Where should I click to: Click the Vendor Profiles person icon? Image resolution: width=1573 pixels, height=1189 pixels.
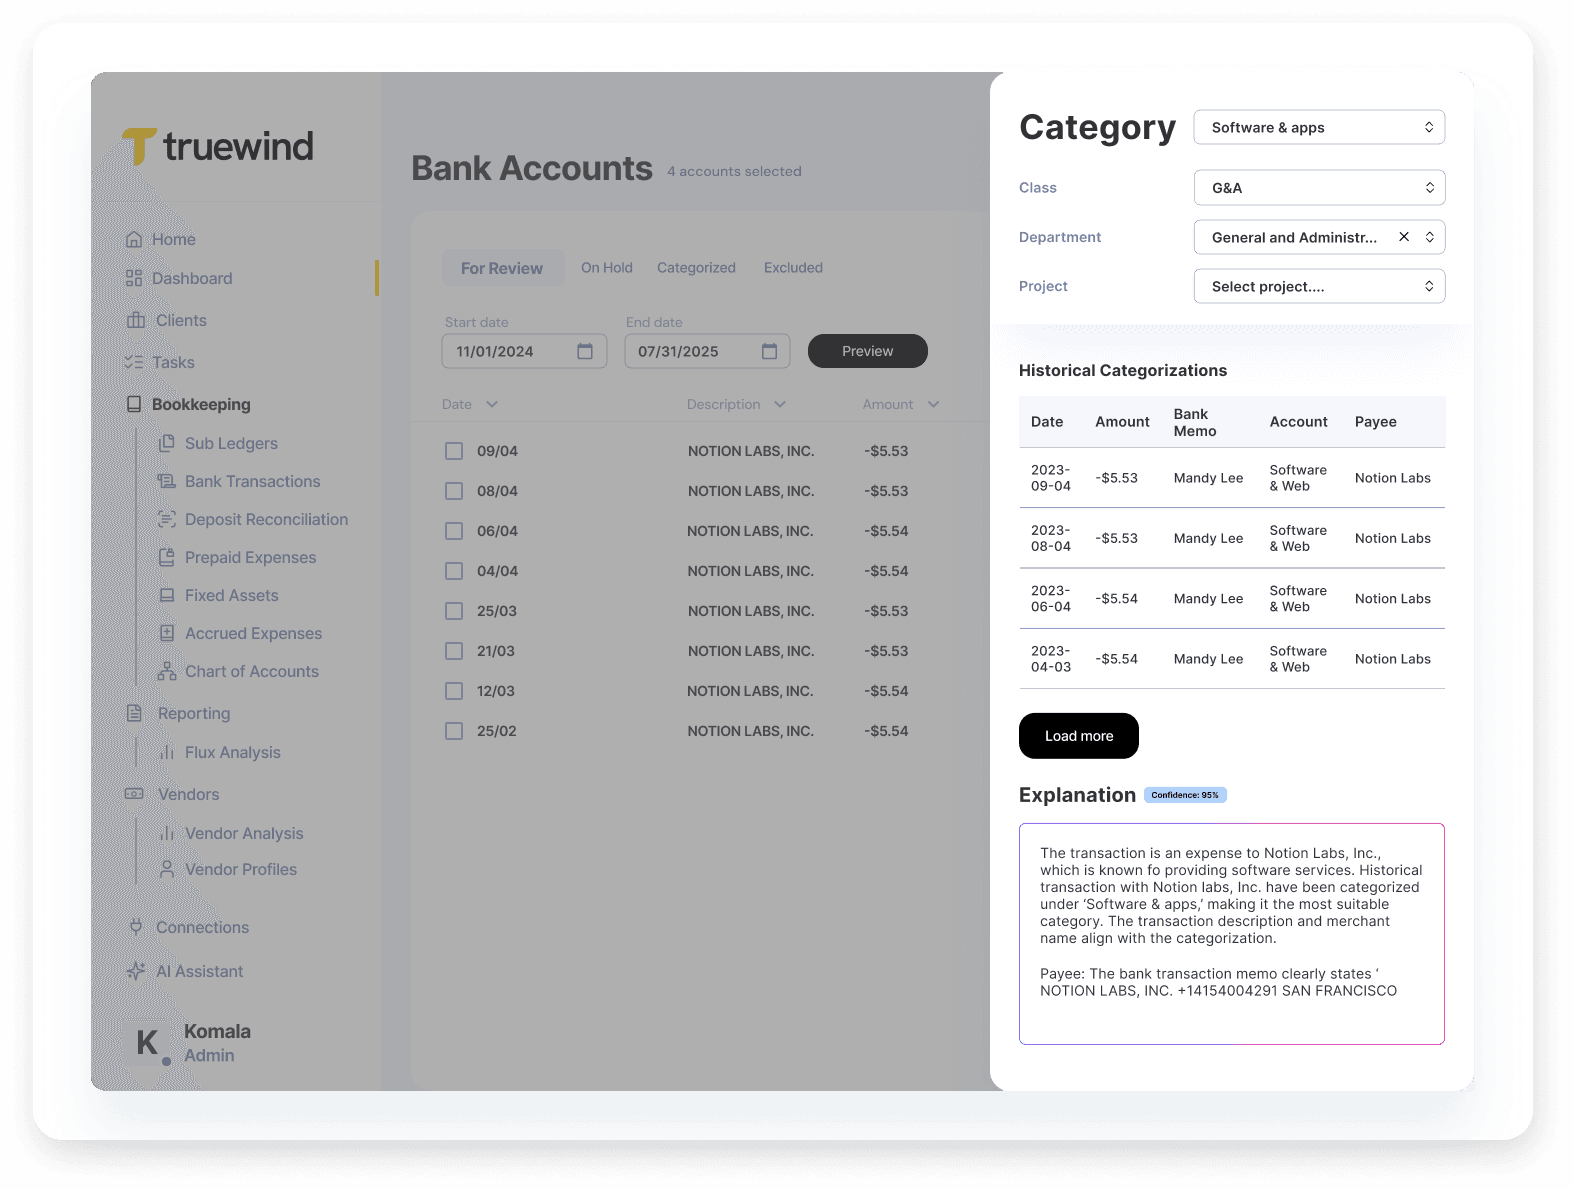pos(167,869)
